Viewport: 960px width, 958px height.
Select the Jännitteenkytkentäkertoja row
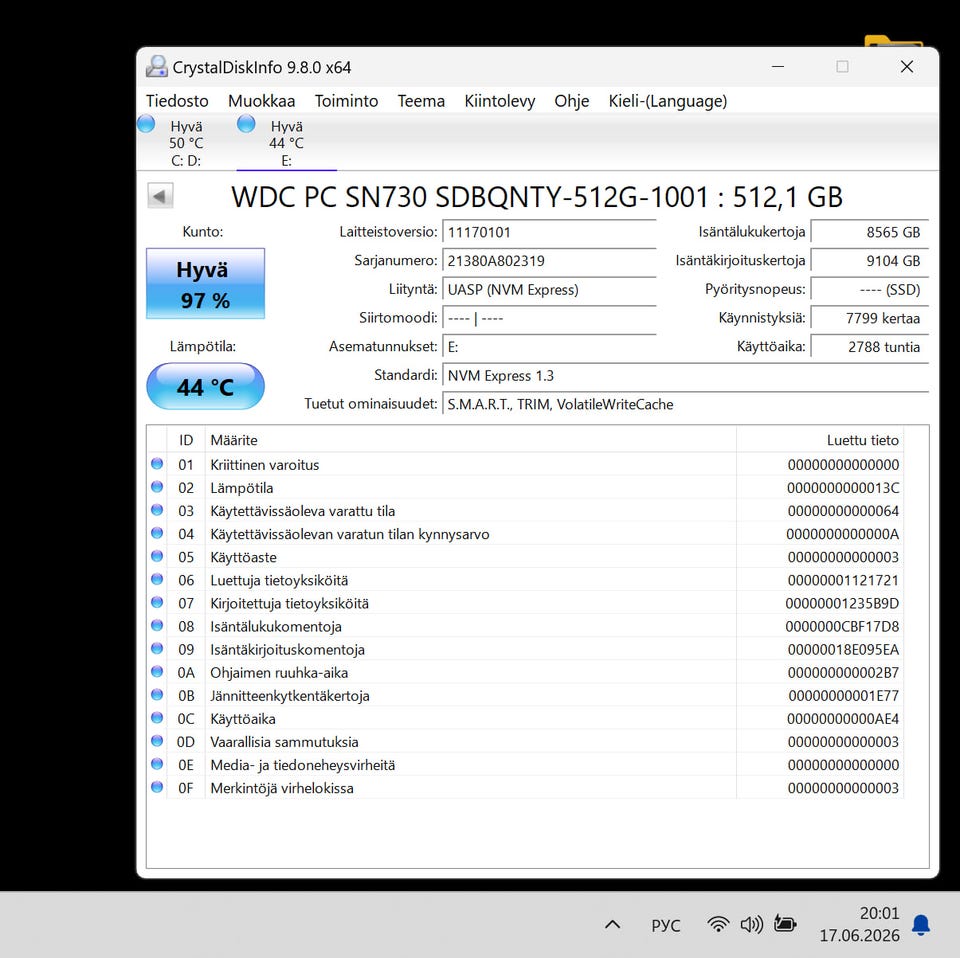(526, 696)
